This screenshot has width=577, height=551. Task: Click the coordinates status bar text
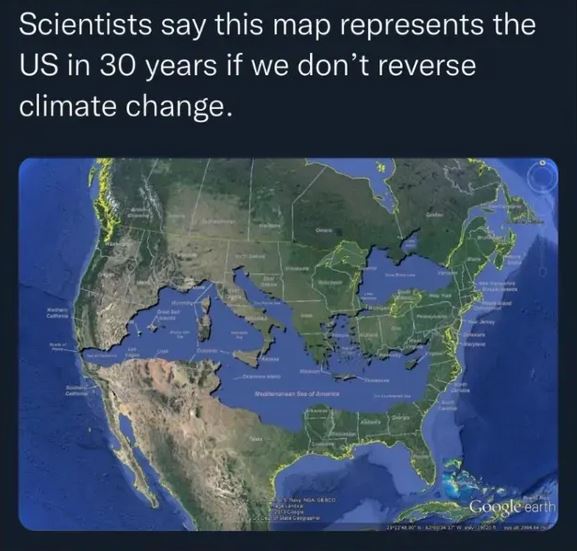[468, 527]
